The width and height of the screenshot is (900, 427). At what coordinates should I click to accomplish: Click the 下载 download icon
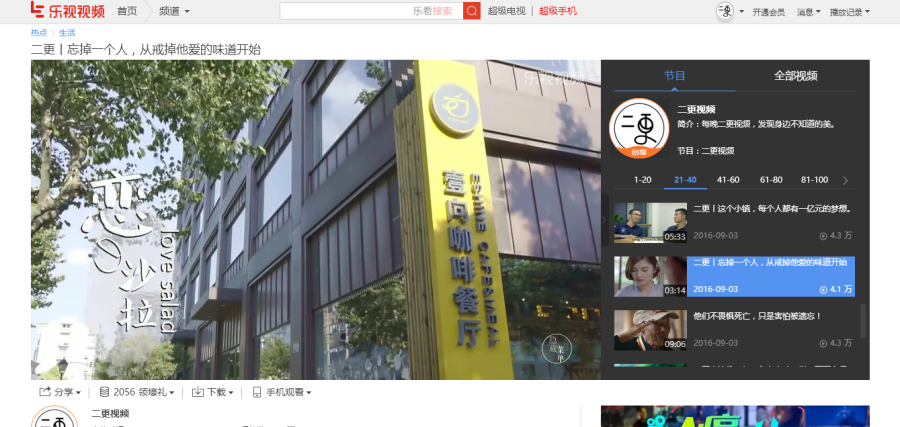(197, 392)
